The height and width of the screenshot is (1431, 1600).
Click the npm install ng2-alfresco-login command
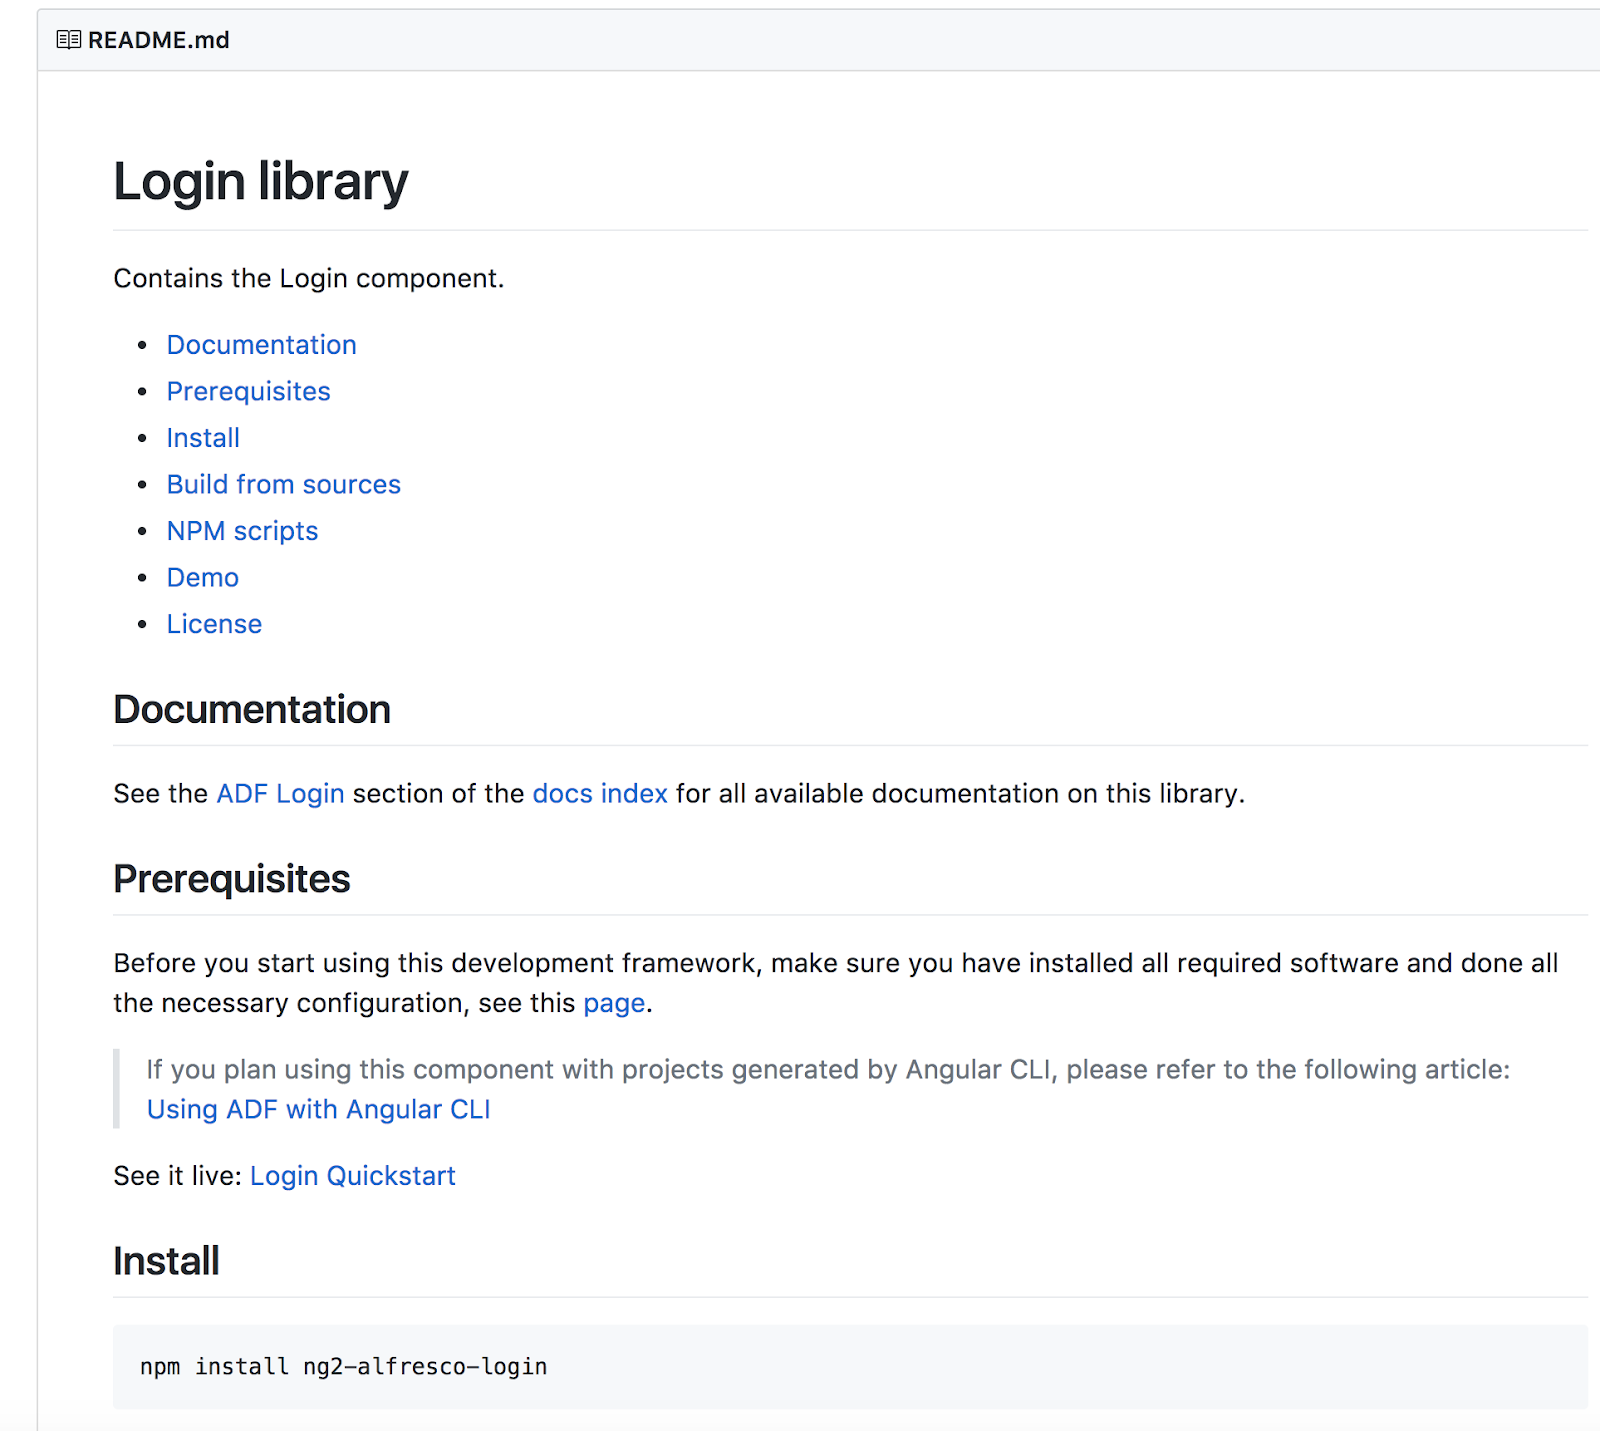click(343, 1367)
